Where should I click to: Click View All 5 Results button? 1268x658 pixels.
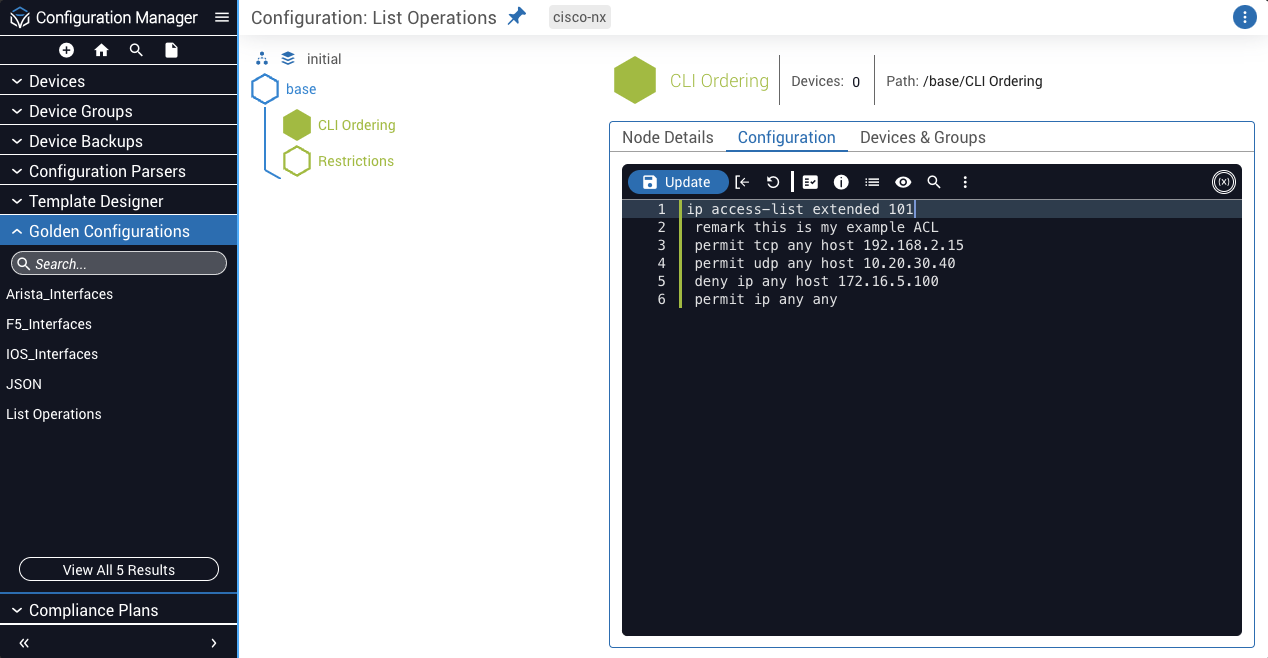[118, 570]
